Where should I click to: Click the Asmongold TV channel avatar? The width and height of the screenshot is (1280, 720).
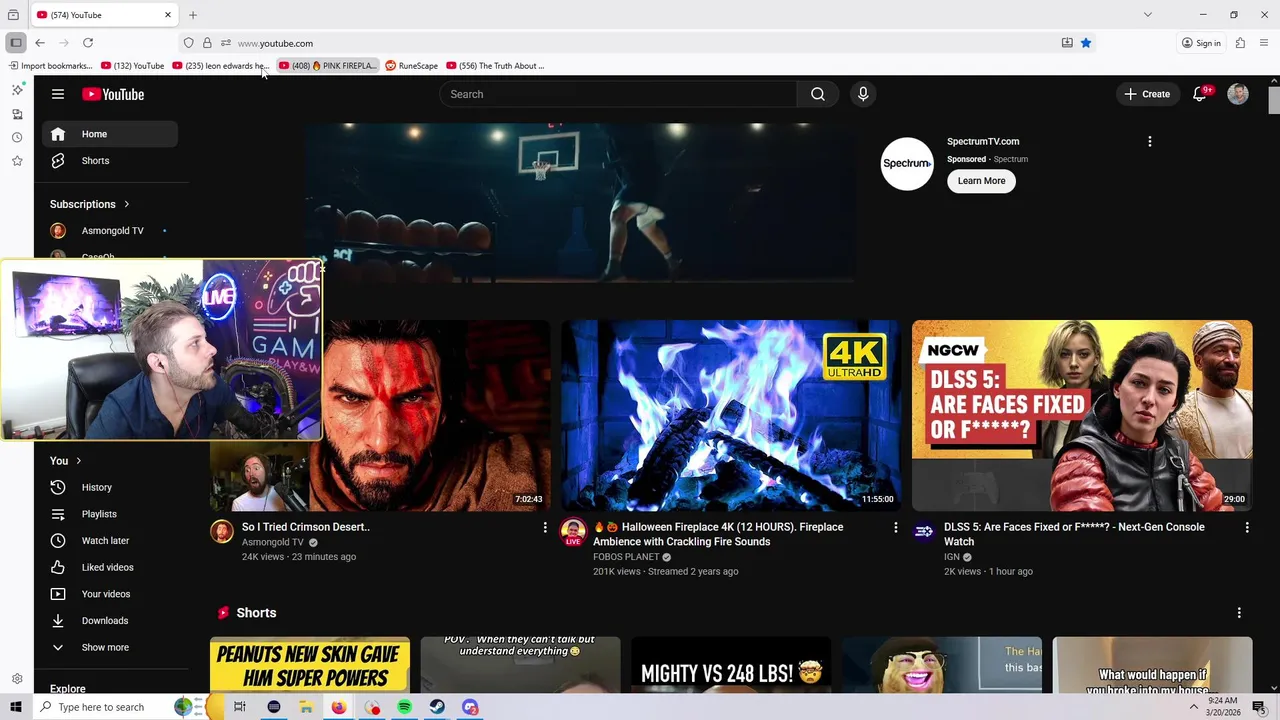(222, 531)
